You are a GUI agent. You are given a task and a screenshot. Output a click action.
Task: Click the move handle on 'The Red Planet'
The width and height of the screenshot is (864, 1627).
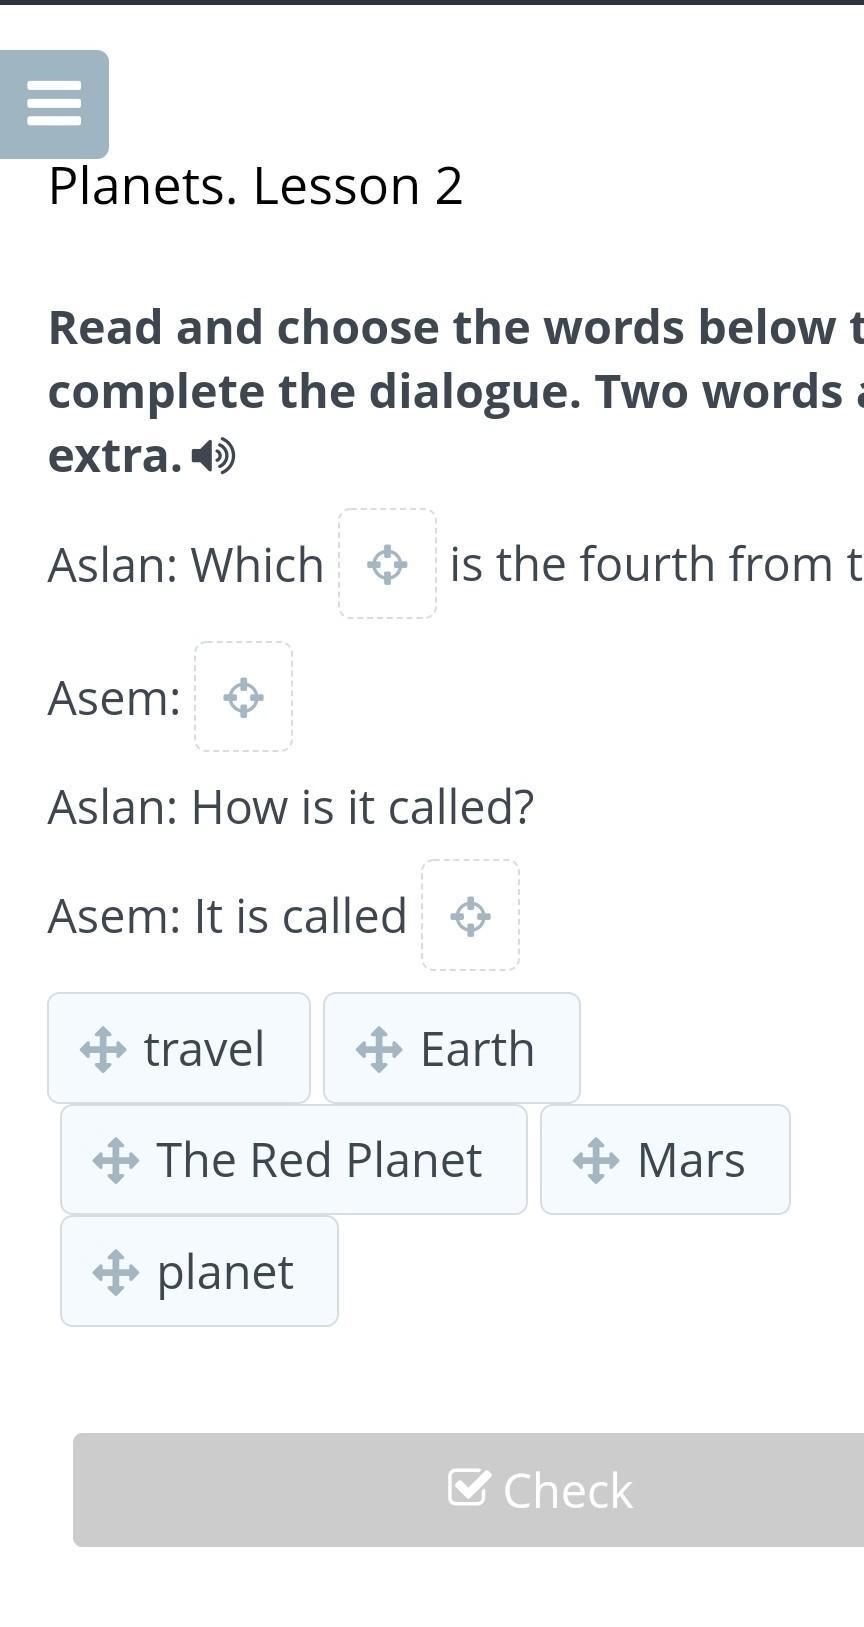tap(116, 1161)
